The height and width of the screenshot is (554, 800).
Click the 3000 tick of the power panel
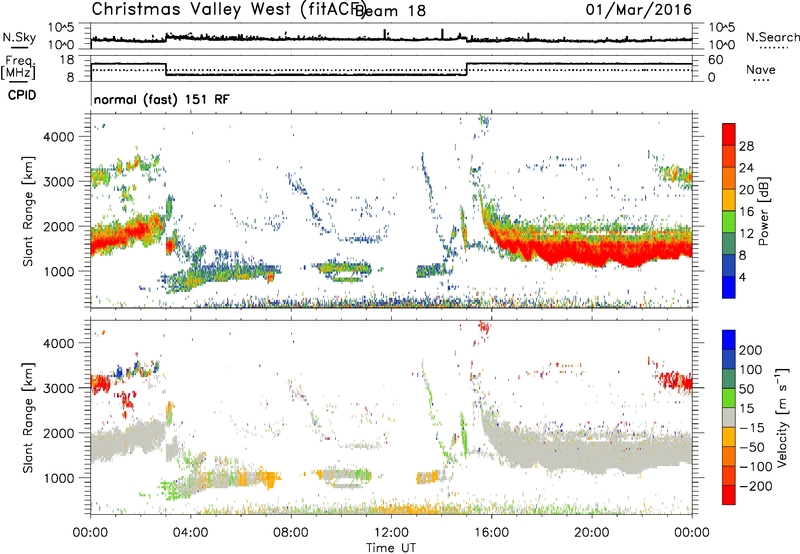pos(58,182)
